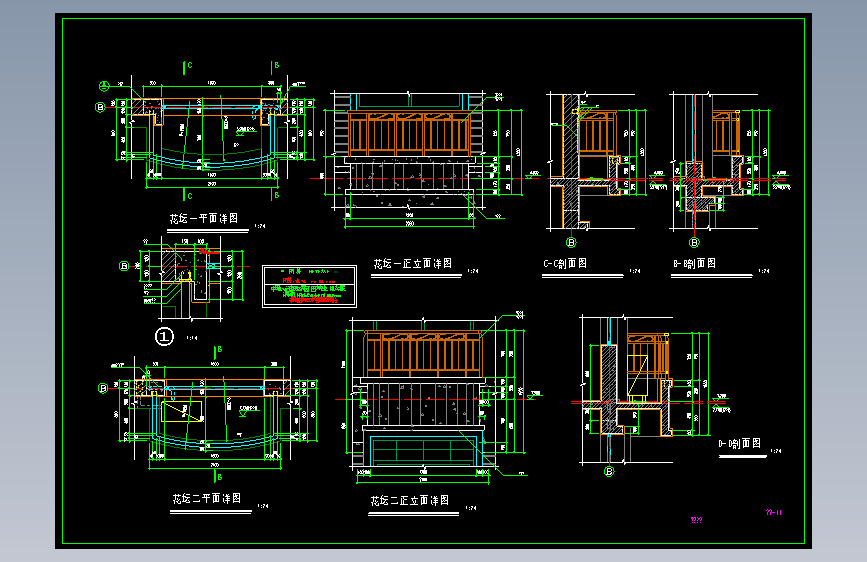Click the circled number 1 detail marker
The image size is (867, 562).
(x=164, y=336)
